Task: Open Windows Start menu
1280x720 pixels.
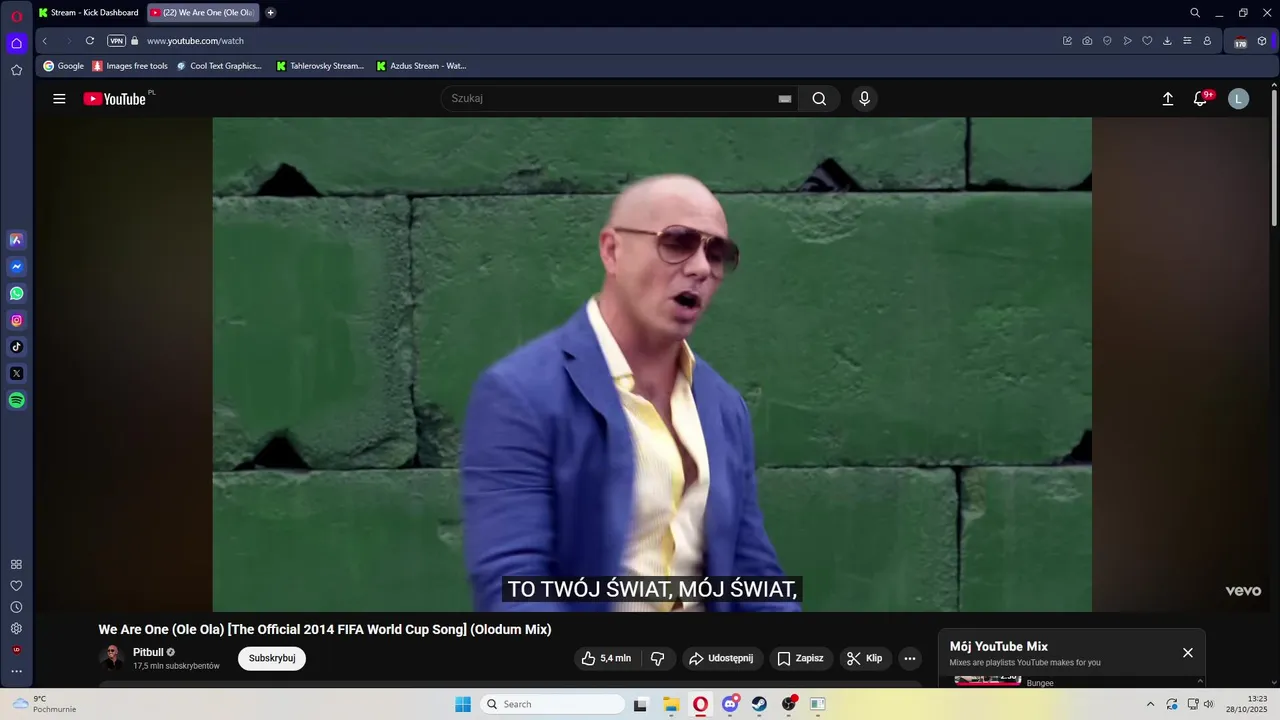Action: pyautogui.click(x=463, y=704)
